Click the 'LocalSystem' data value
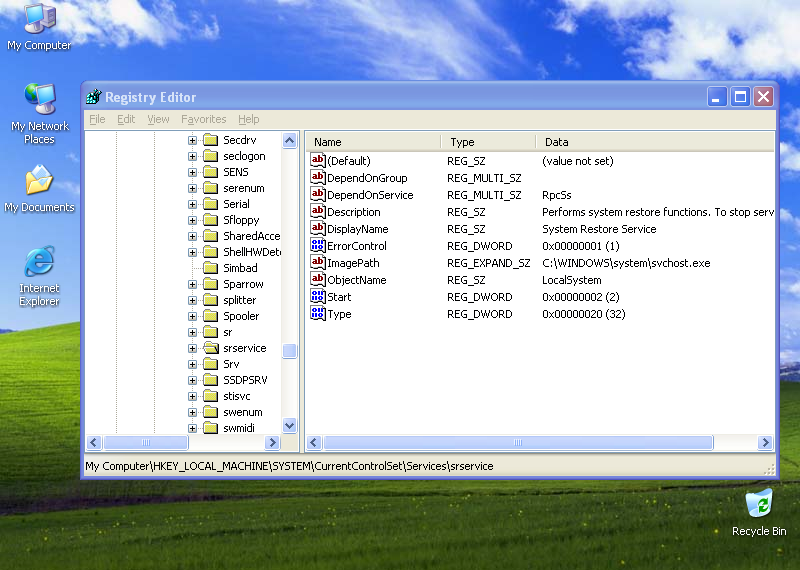 [x=571, y=280]
